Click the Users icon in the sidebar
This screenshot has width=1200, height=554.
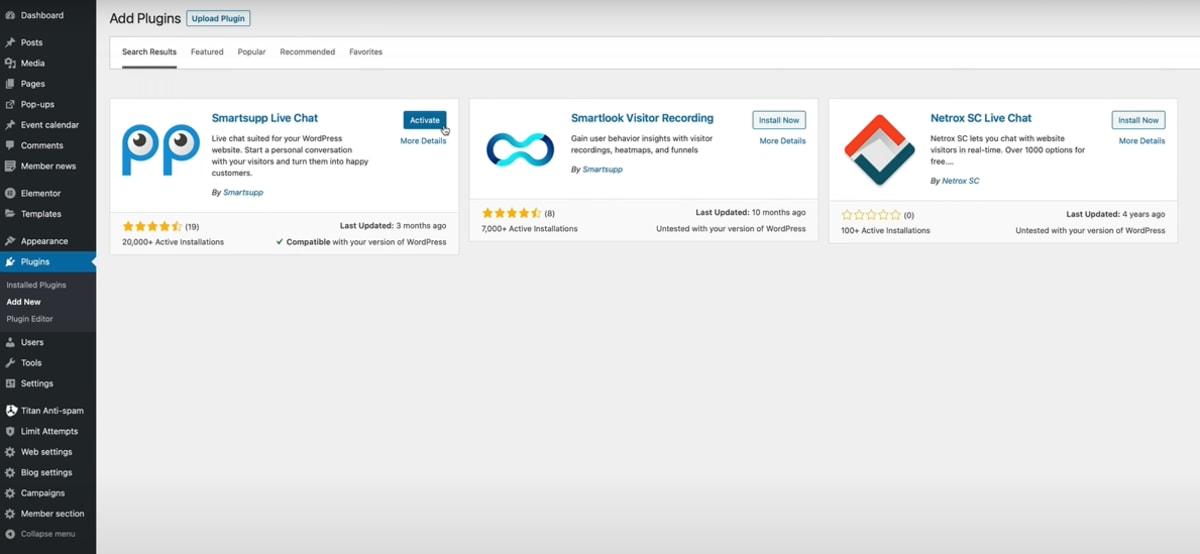click(10, 342)
